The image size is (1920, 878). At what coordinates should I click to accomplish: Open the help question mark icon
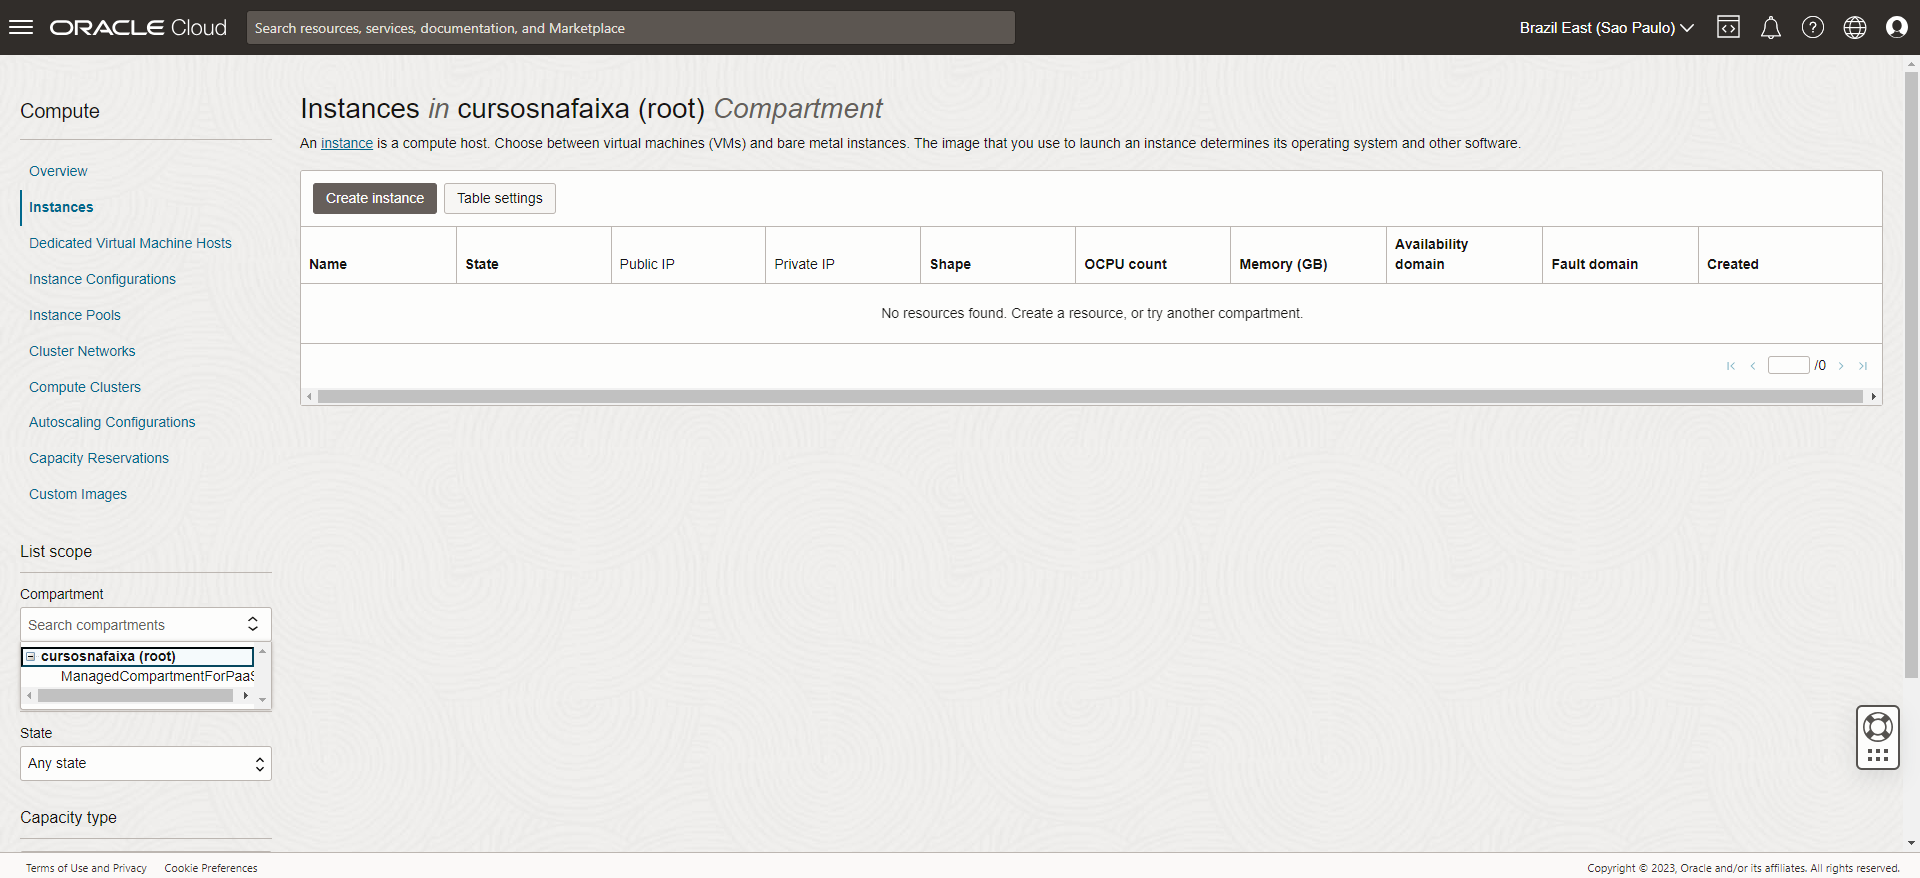[x=1812, y=27]
